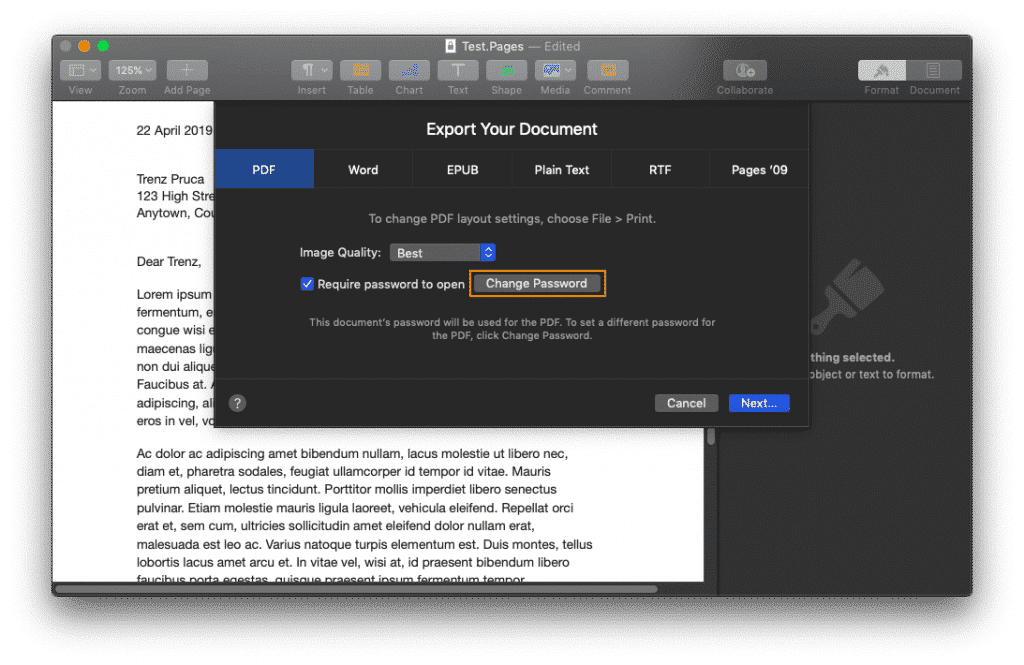Click the '22 April 2019' date text
This screenshot has height=665, width=1024.
pos(174,130)
